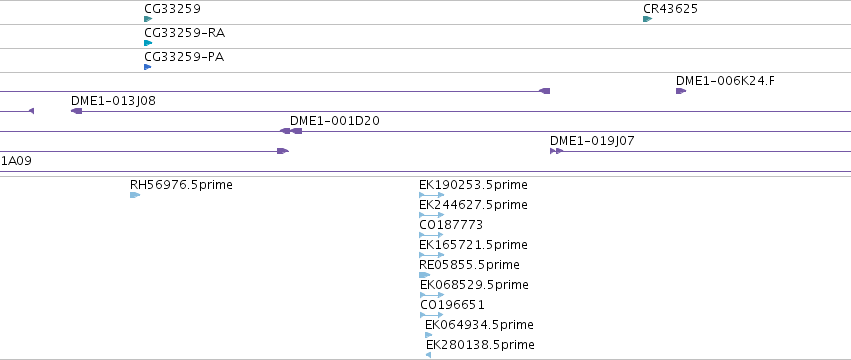Select the EK190253.5prime EST arrow

tap(431, 195)
